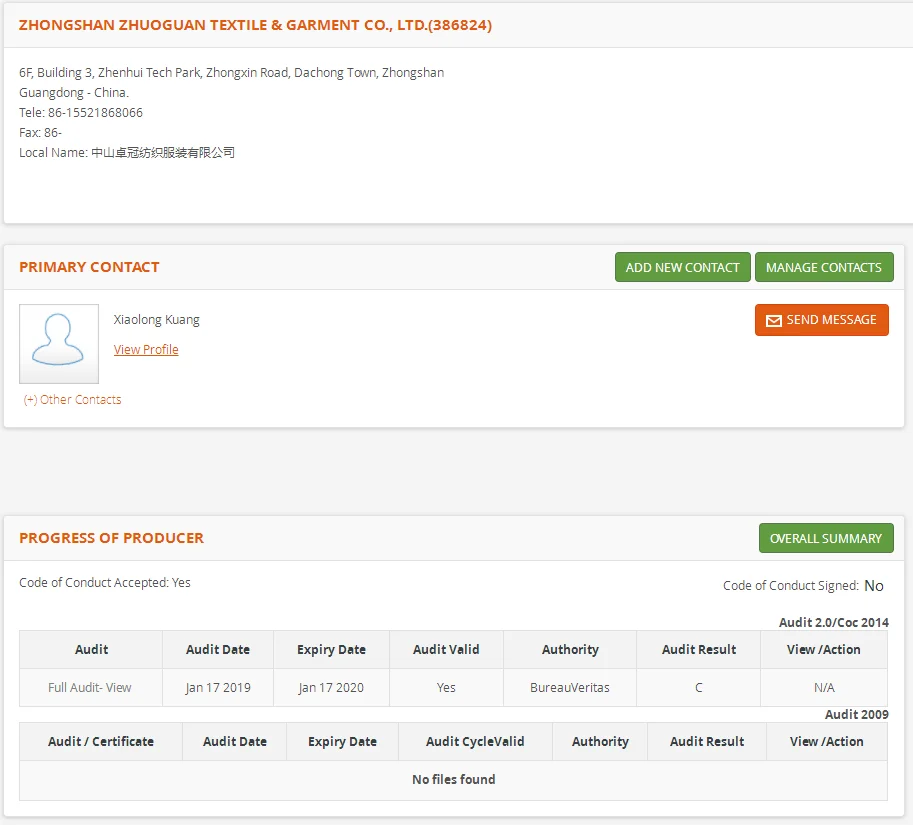This screenshot has height=825, width=913.
Task: Click the Audit Valid cell Yes
Action: click(446, 688)
